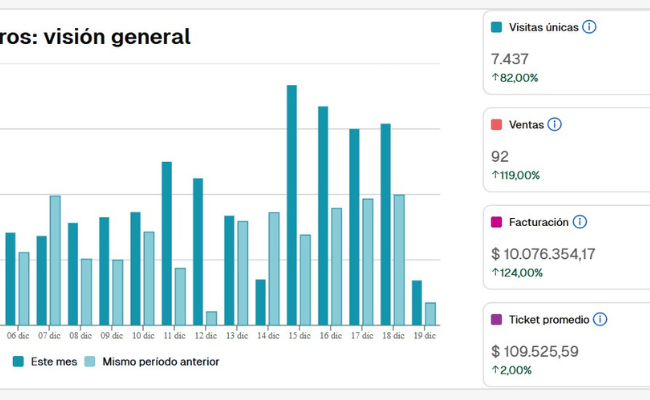Click the 124,00% increase indicator
Viewport: 650px width, 400px height.
(x=517, y=273)
